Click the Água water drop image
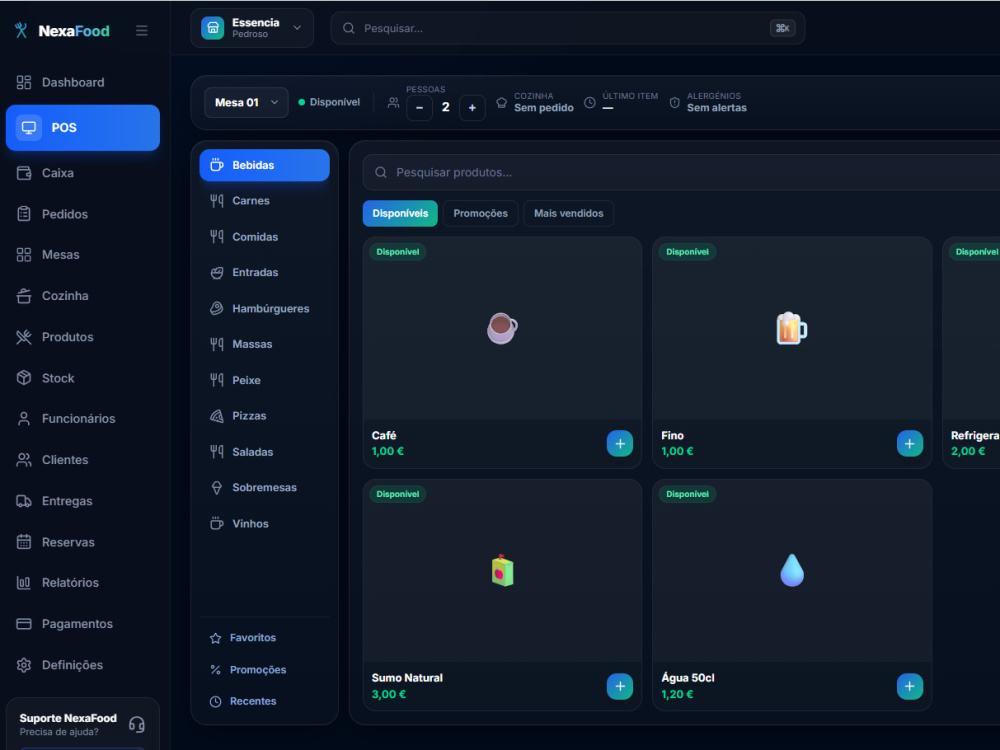 coord(792,571)
